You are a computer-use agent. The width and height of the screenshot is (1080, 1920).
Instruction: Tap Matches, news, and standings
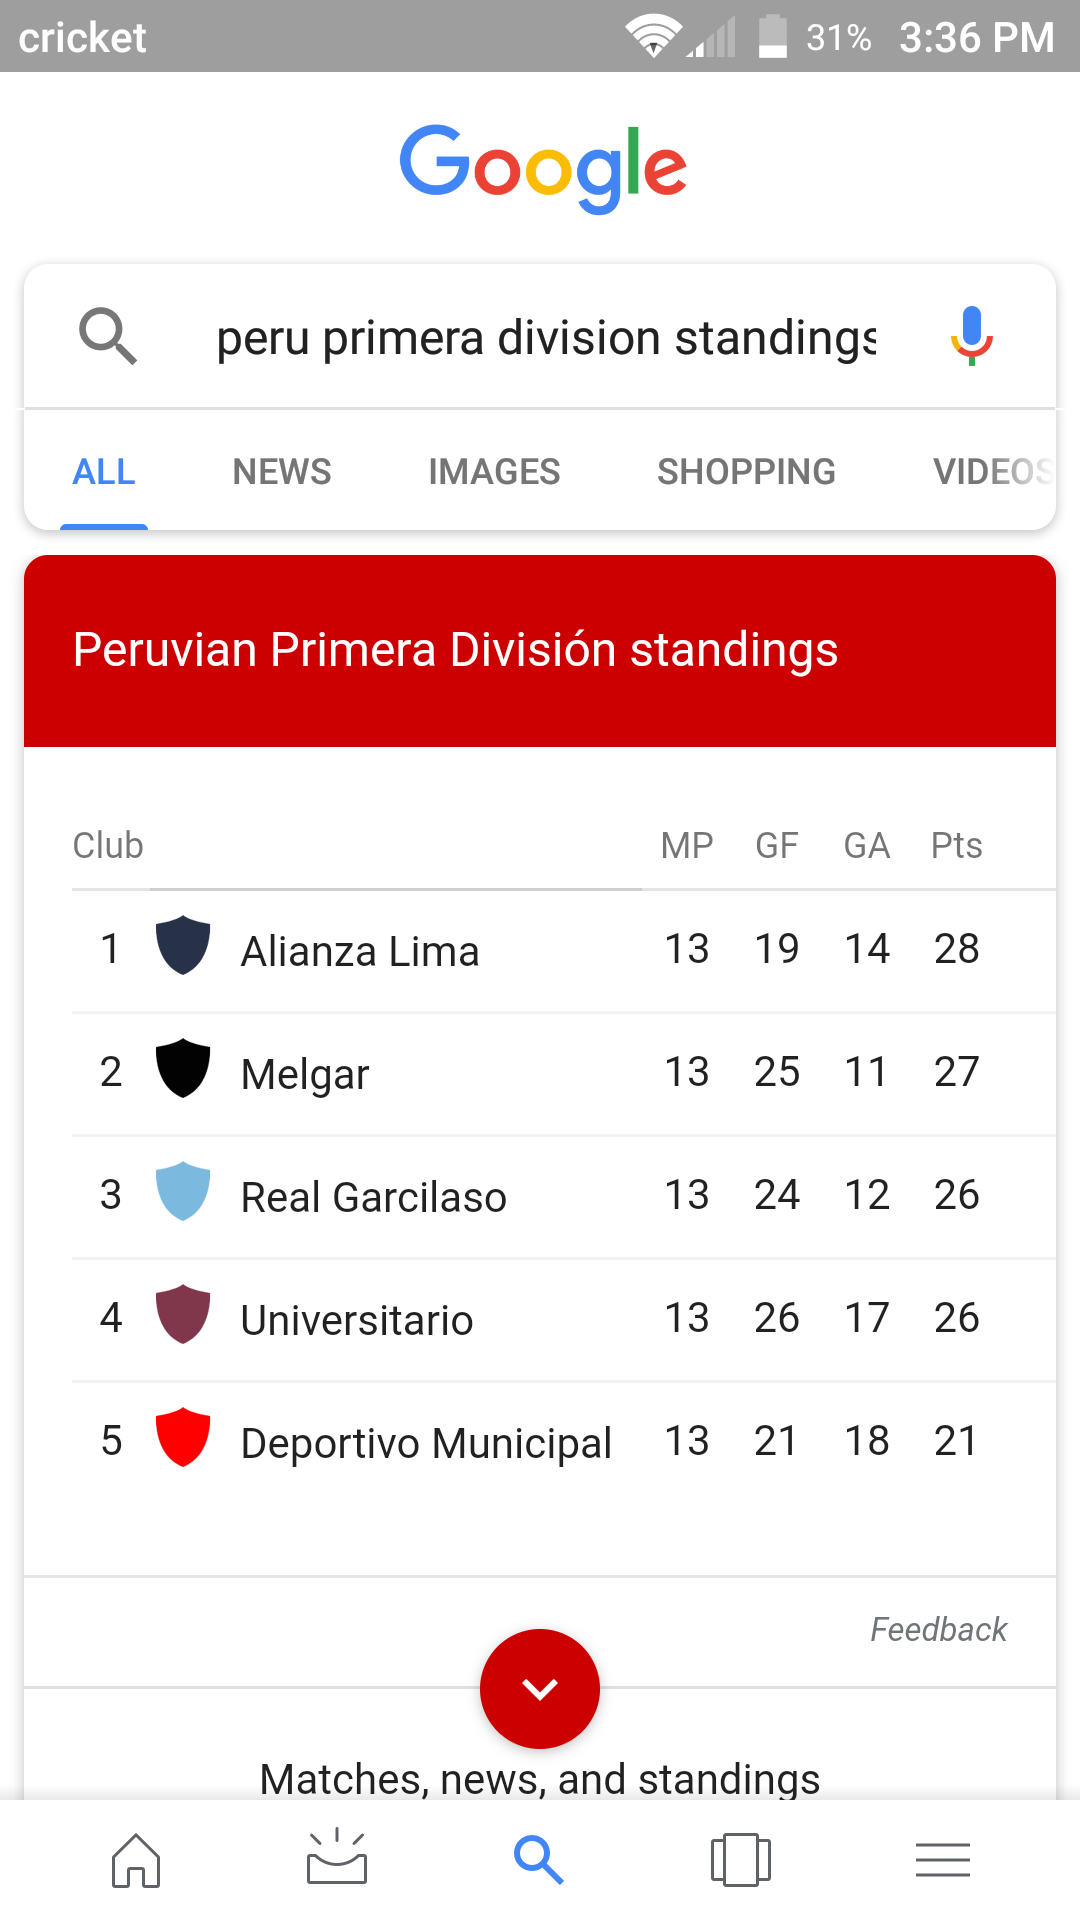tap(540, 1779)
